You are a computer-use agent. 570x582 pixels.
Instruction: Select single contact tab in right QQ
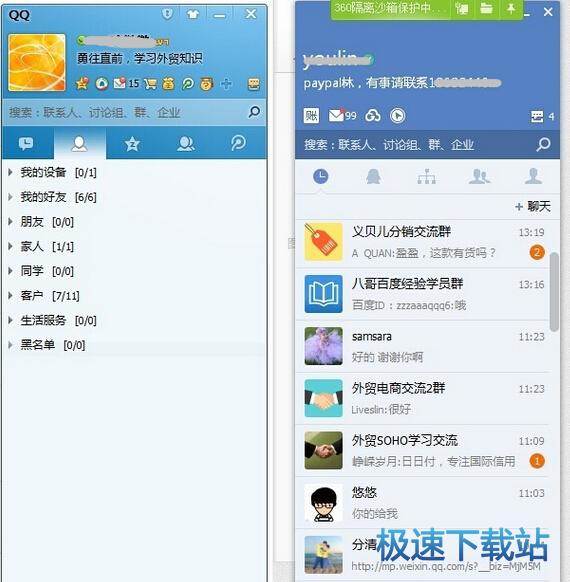pyautogui.click(x=533, y=176)
